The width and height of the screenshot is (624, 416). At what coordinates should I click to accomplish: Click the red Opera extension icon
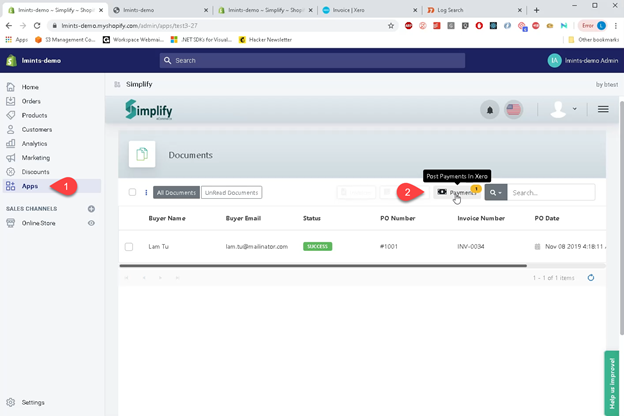click(x=479, y=25)
